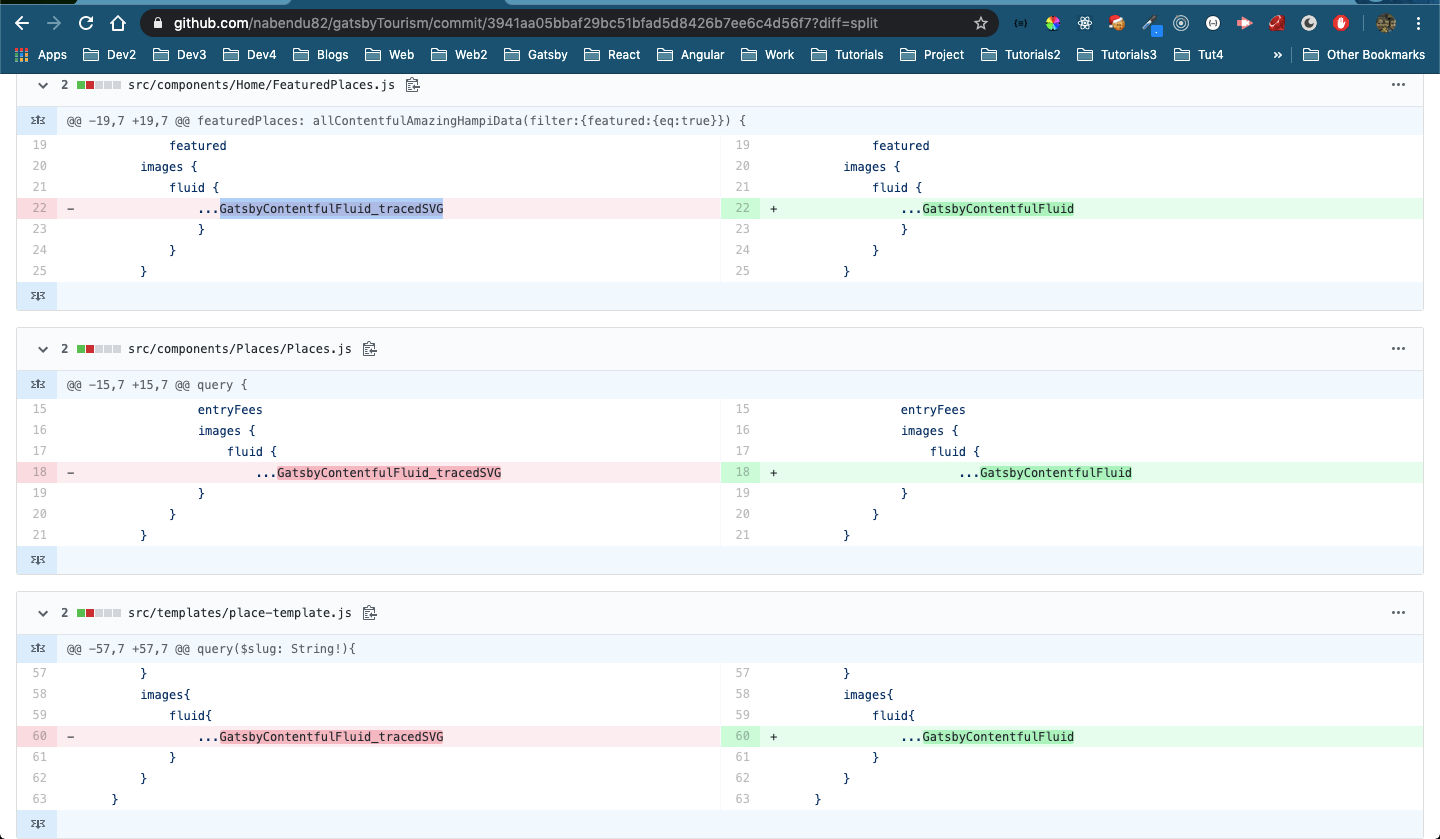Show hidden bookmarks via double chevron
Viewport: 1440px width, 839px height.
click(1277, 54)
